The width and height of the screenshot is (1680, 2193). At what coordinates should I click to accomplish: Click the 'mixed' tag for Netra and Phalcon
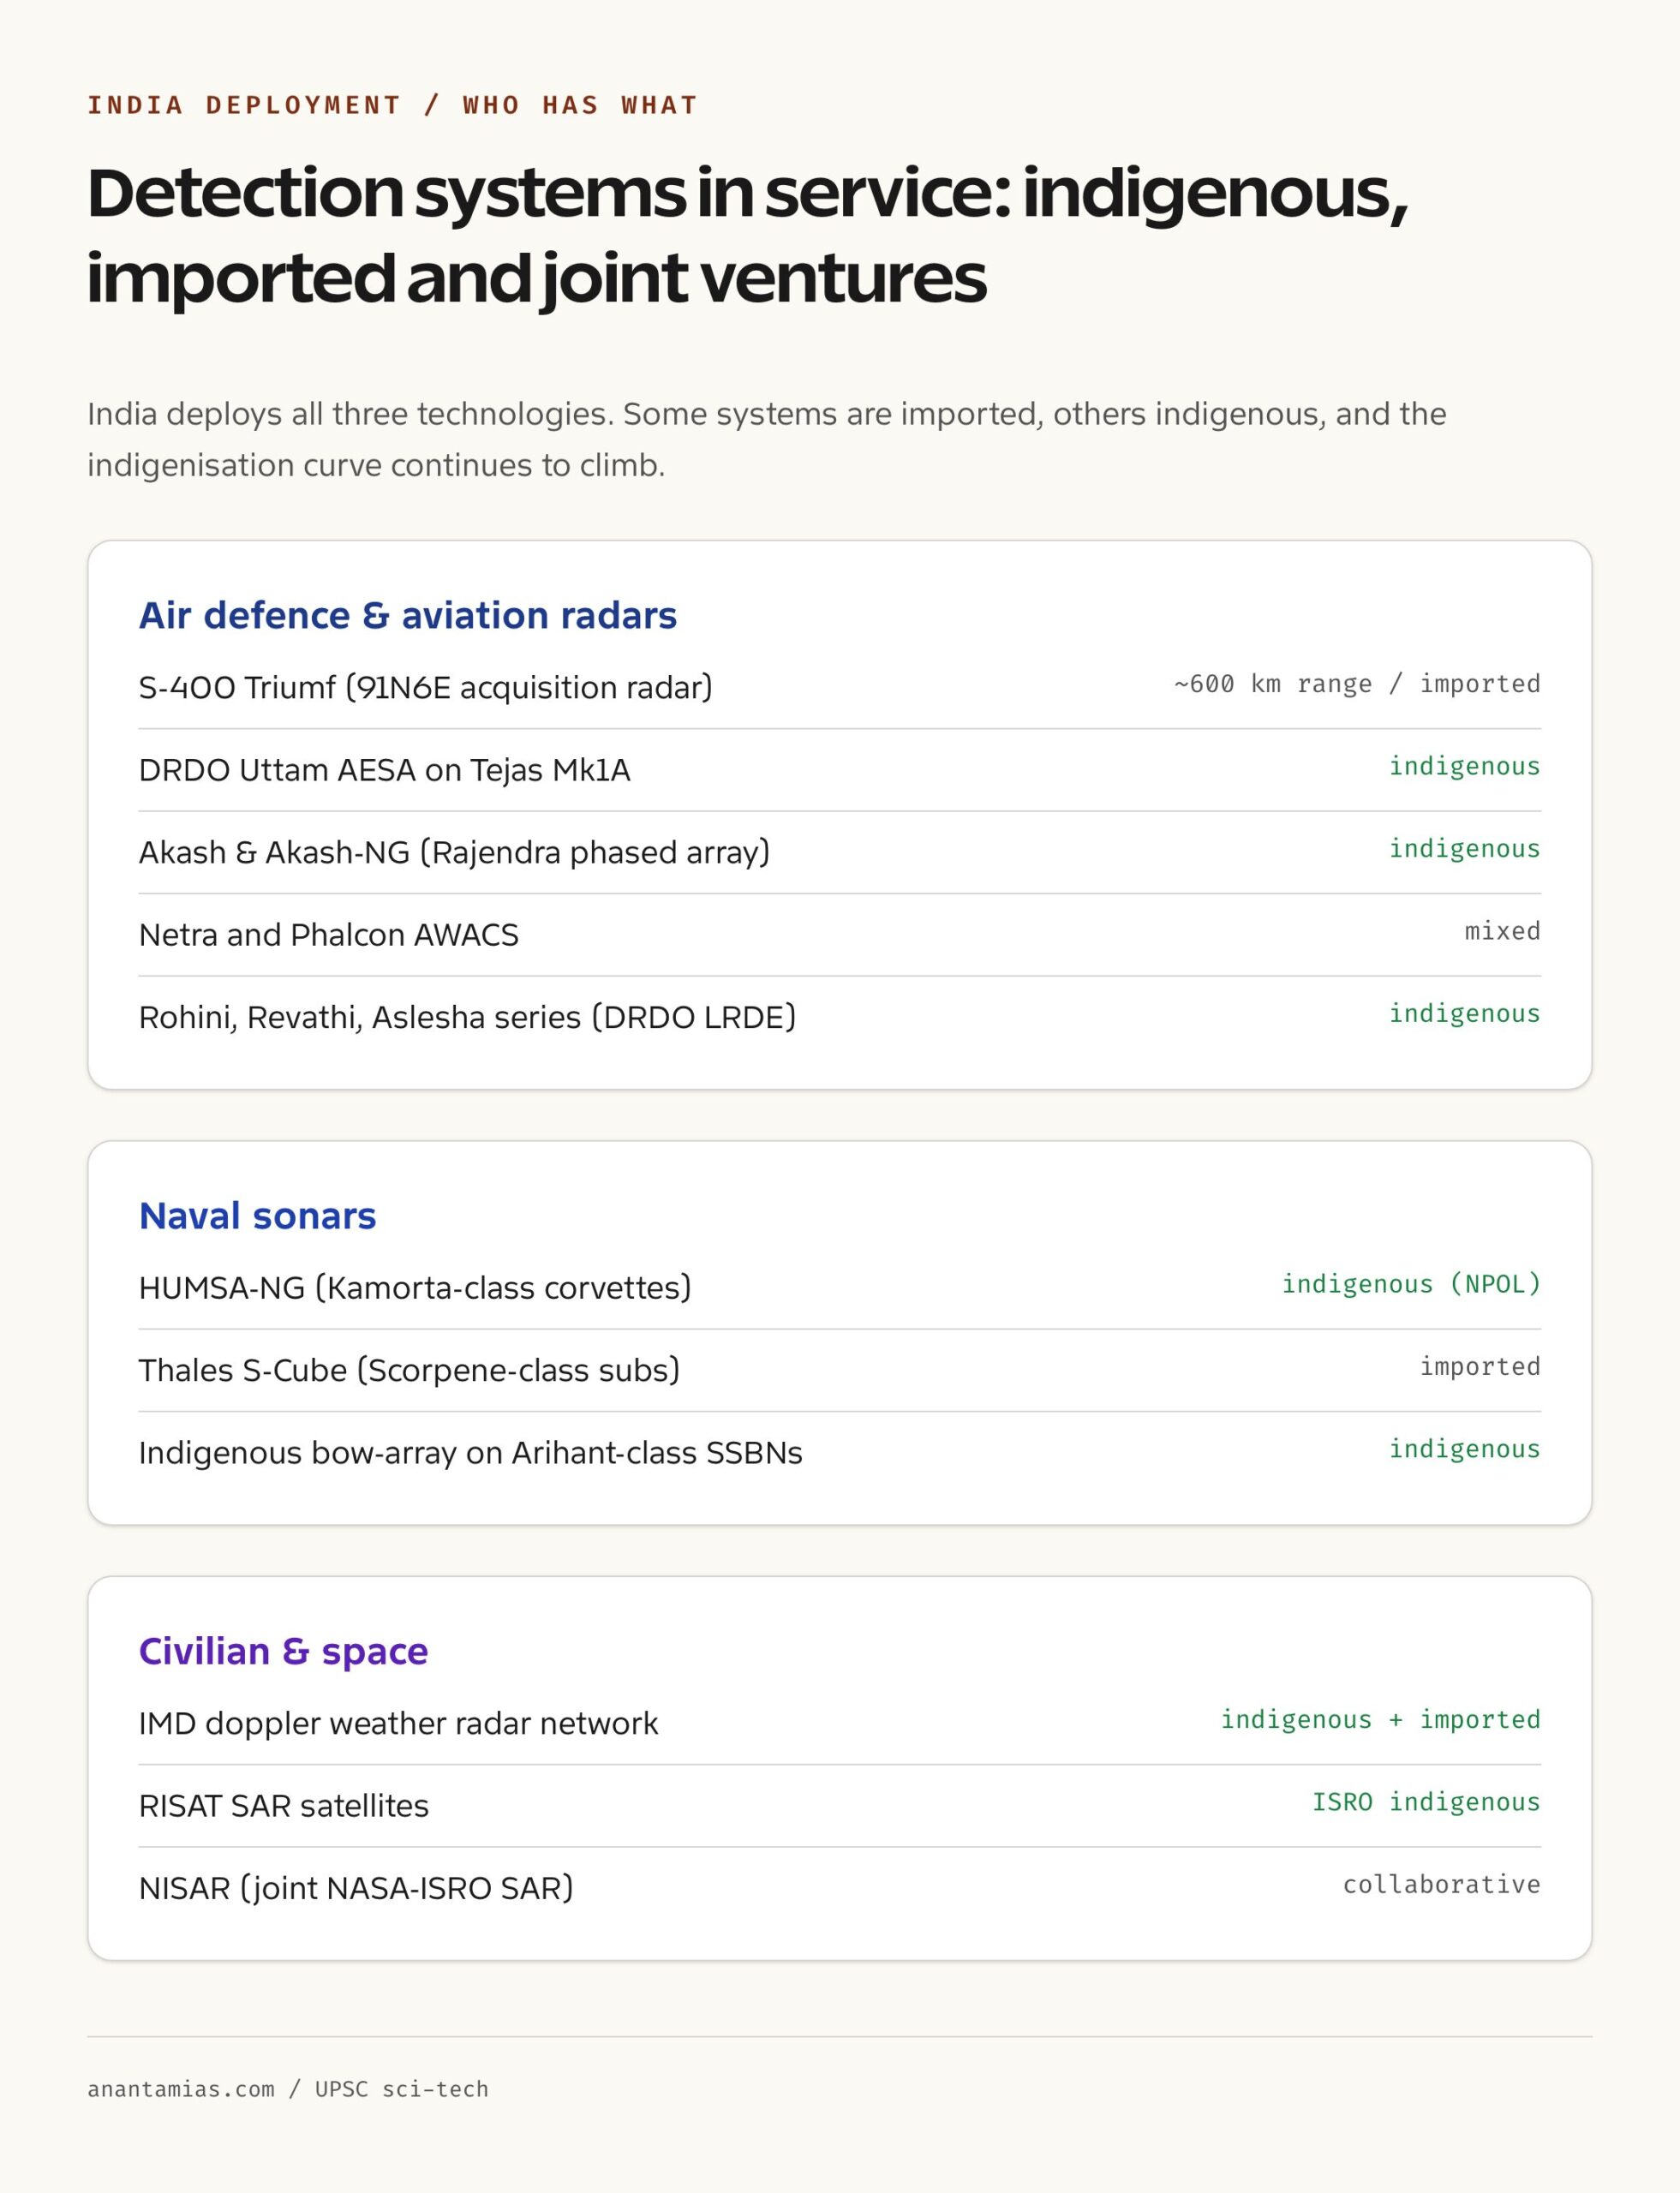pyautogui.click(x=1503, y=931)
